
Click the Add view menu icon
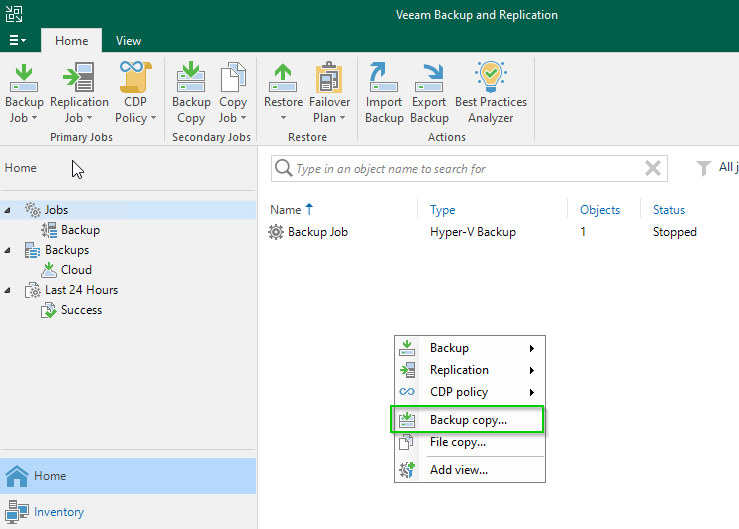coord(407,470)
